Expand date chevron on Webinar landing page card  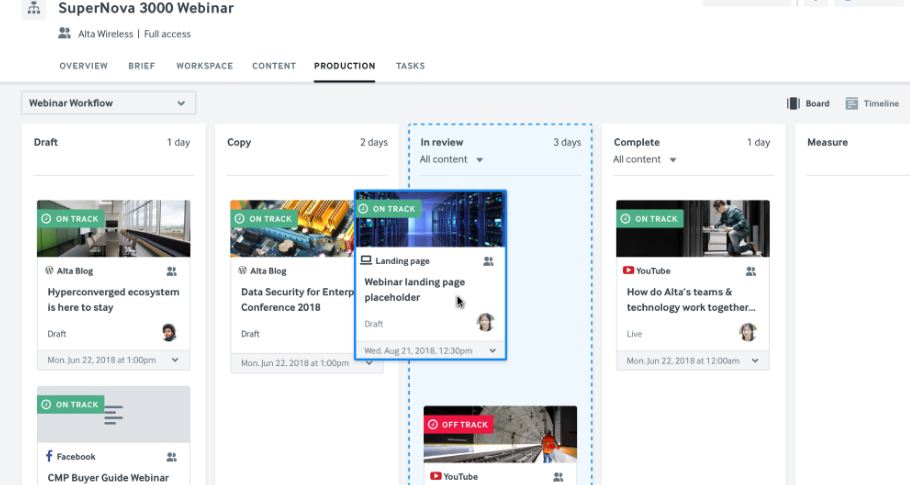click(492, 350)
